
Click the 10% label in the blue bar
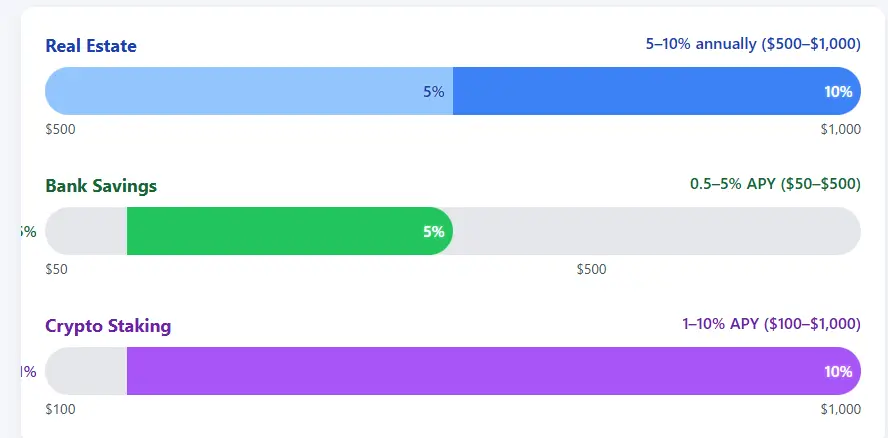(x=838, y=92)
